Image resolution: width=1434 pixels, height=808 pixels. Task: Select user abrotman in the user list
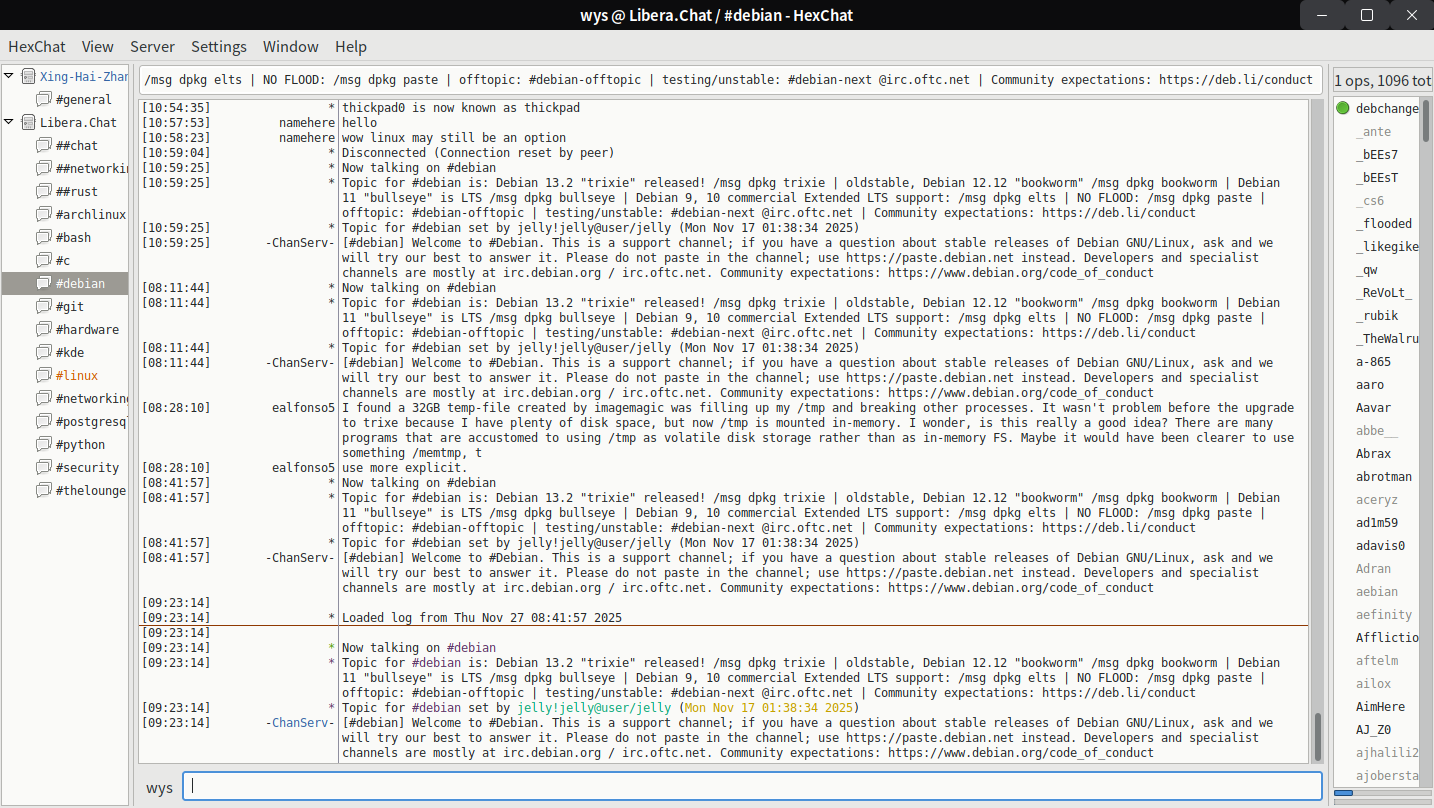pyautogui.click(x=1383, y=476)
